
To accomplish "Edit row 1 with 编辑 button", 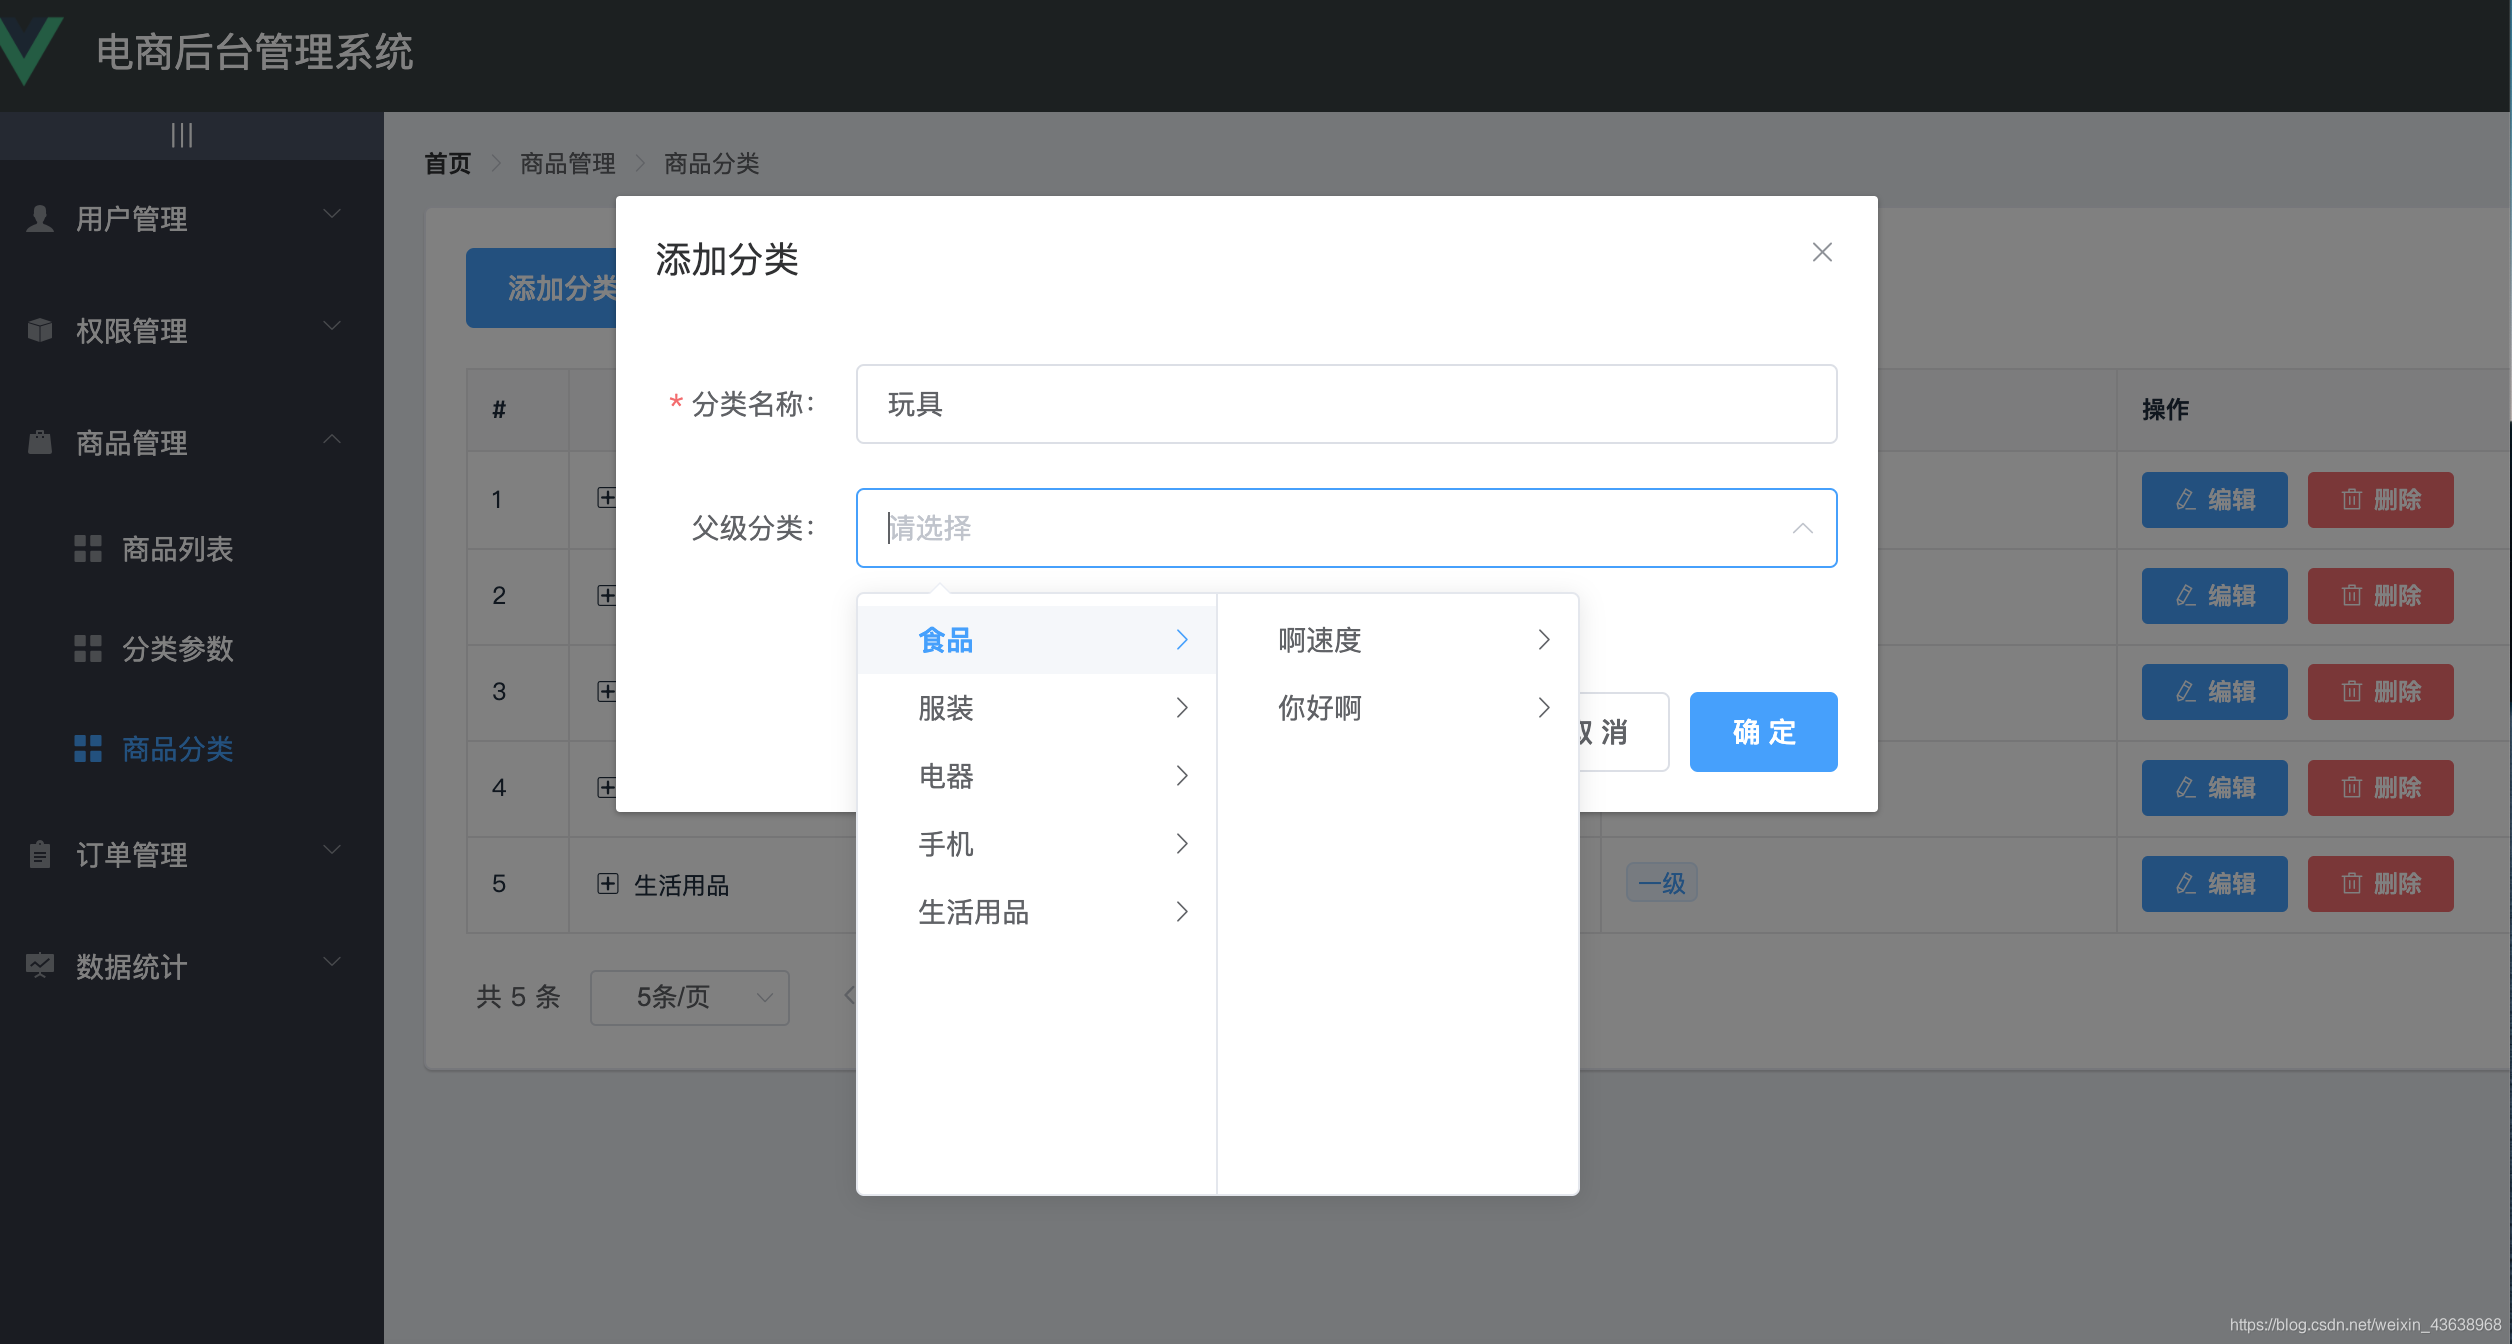I will (2214, 500).
